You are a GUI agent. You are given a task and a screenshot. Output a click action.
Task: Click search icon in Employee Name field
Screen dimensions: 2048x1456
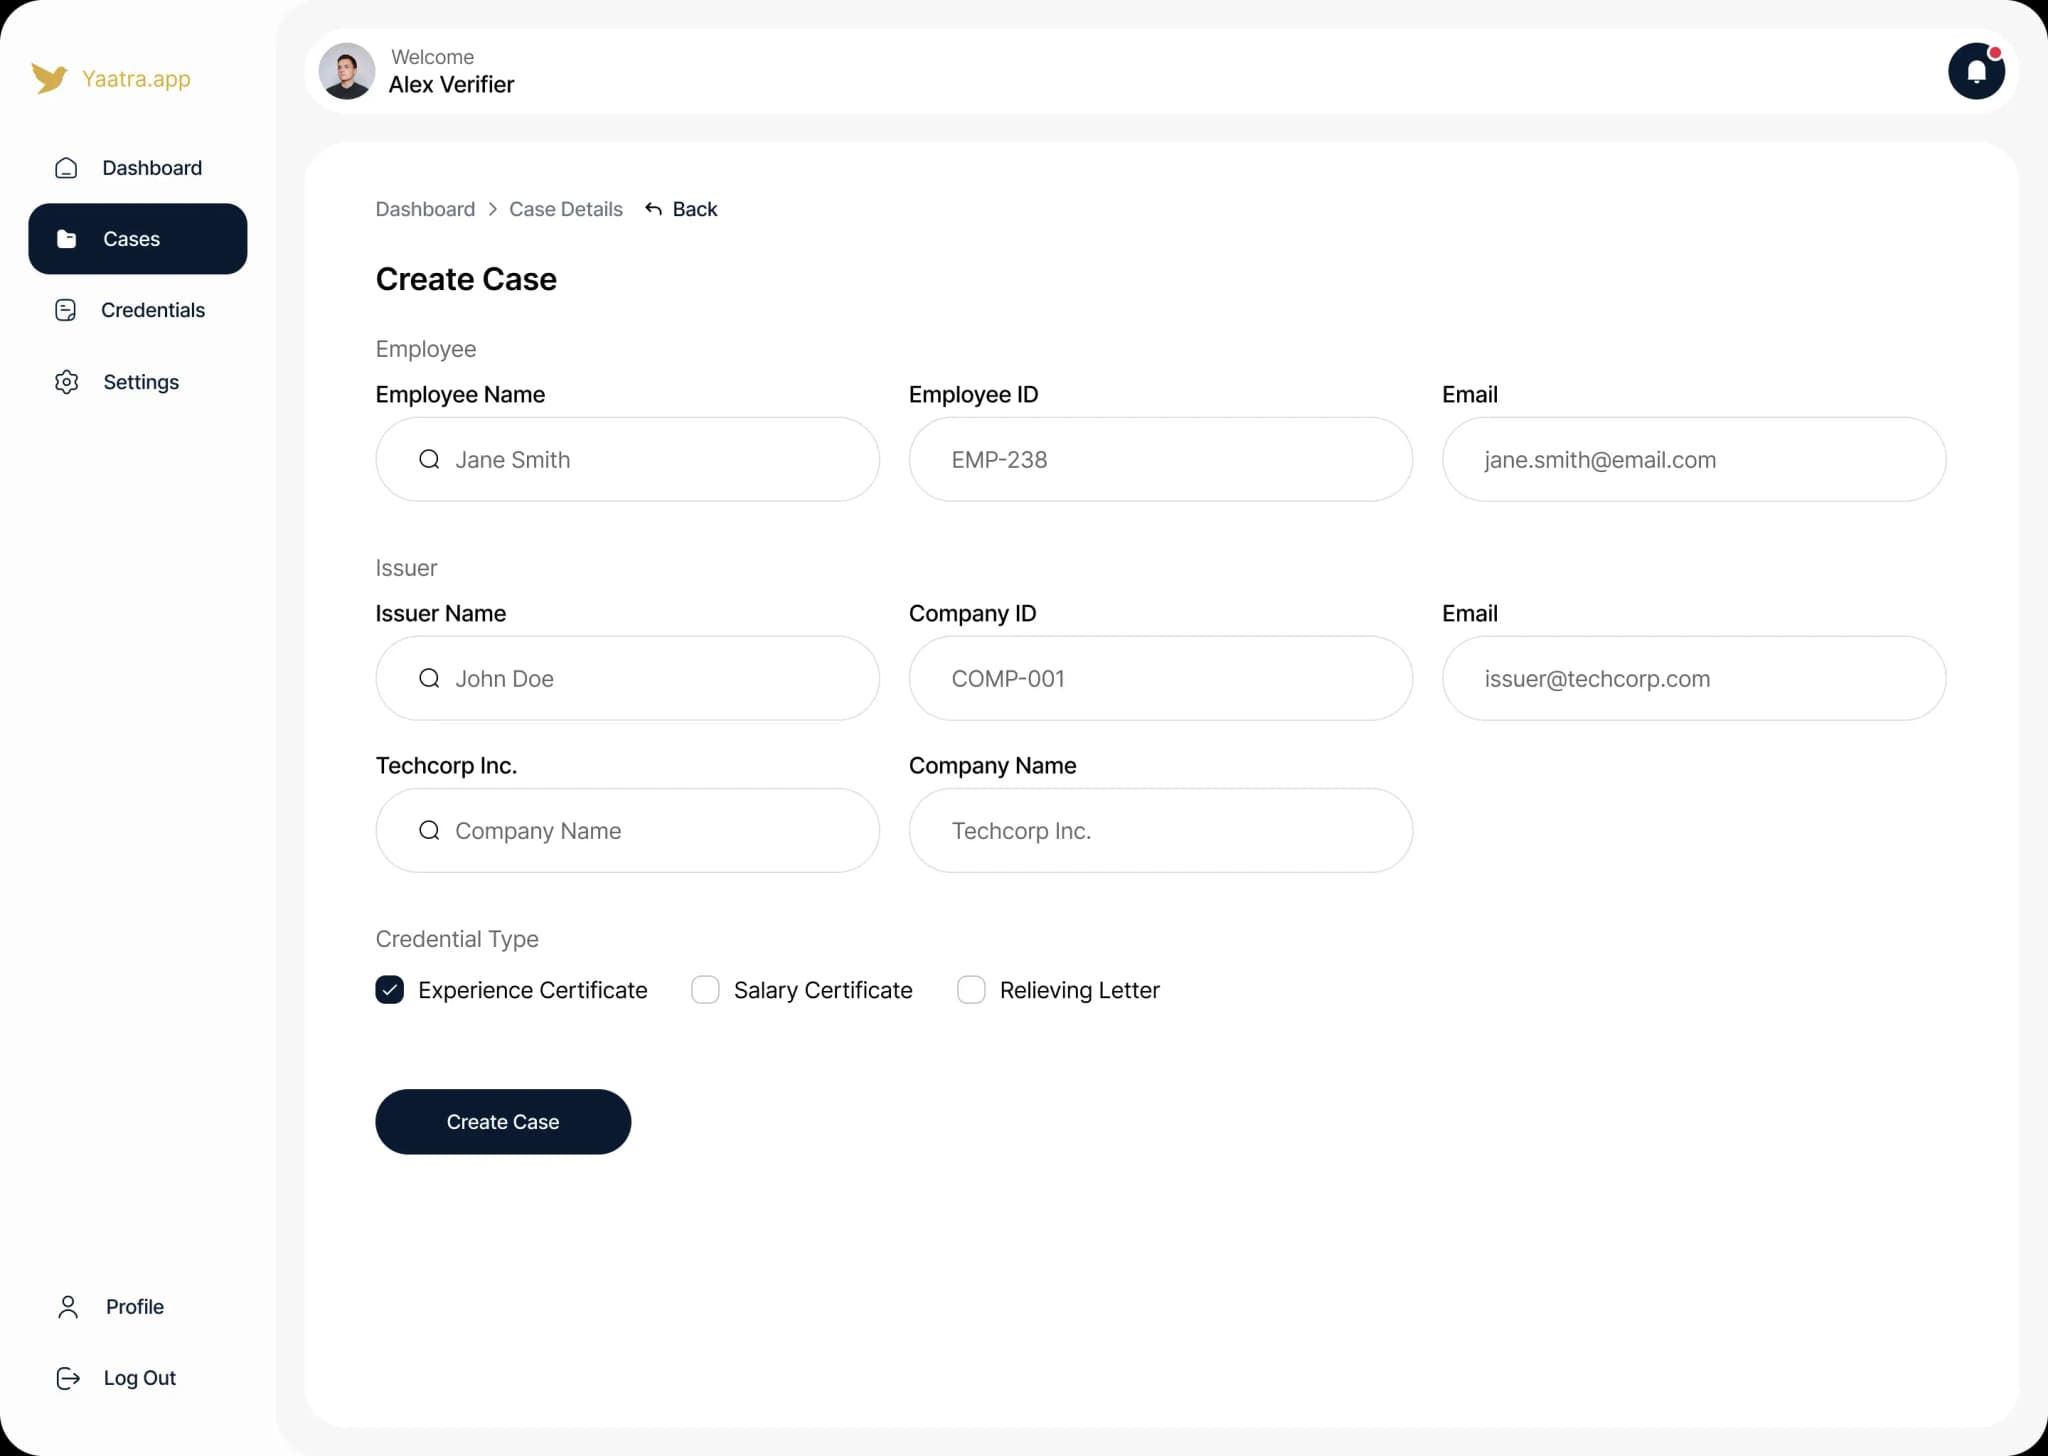pos(429,459)
